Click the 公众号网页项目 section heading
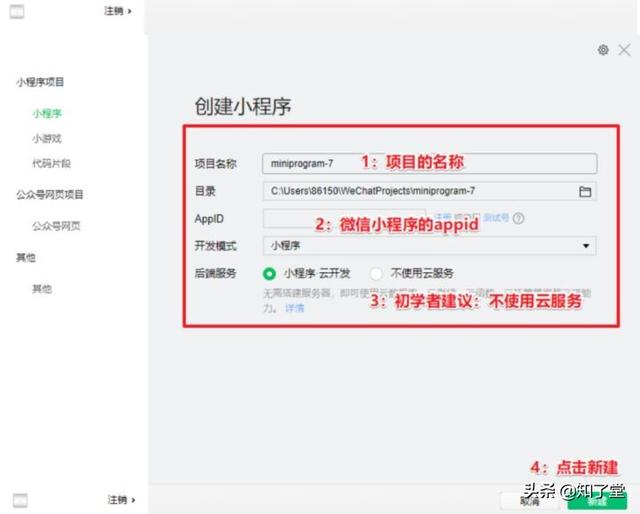 [x=49, y=195]
